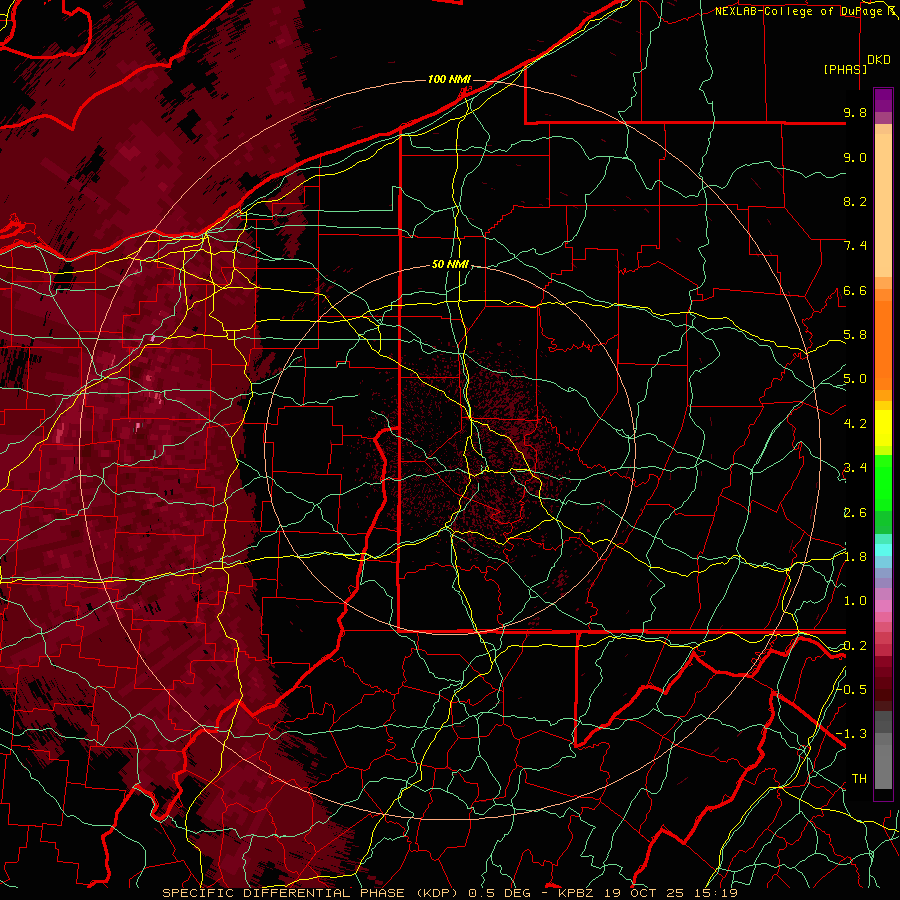The image size is (900, 900).
Task: Click the "100 NMI" range ring label
Action: click(x=449, y=79)
